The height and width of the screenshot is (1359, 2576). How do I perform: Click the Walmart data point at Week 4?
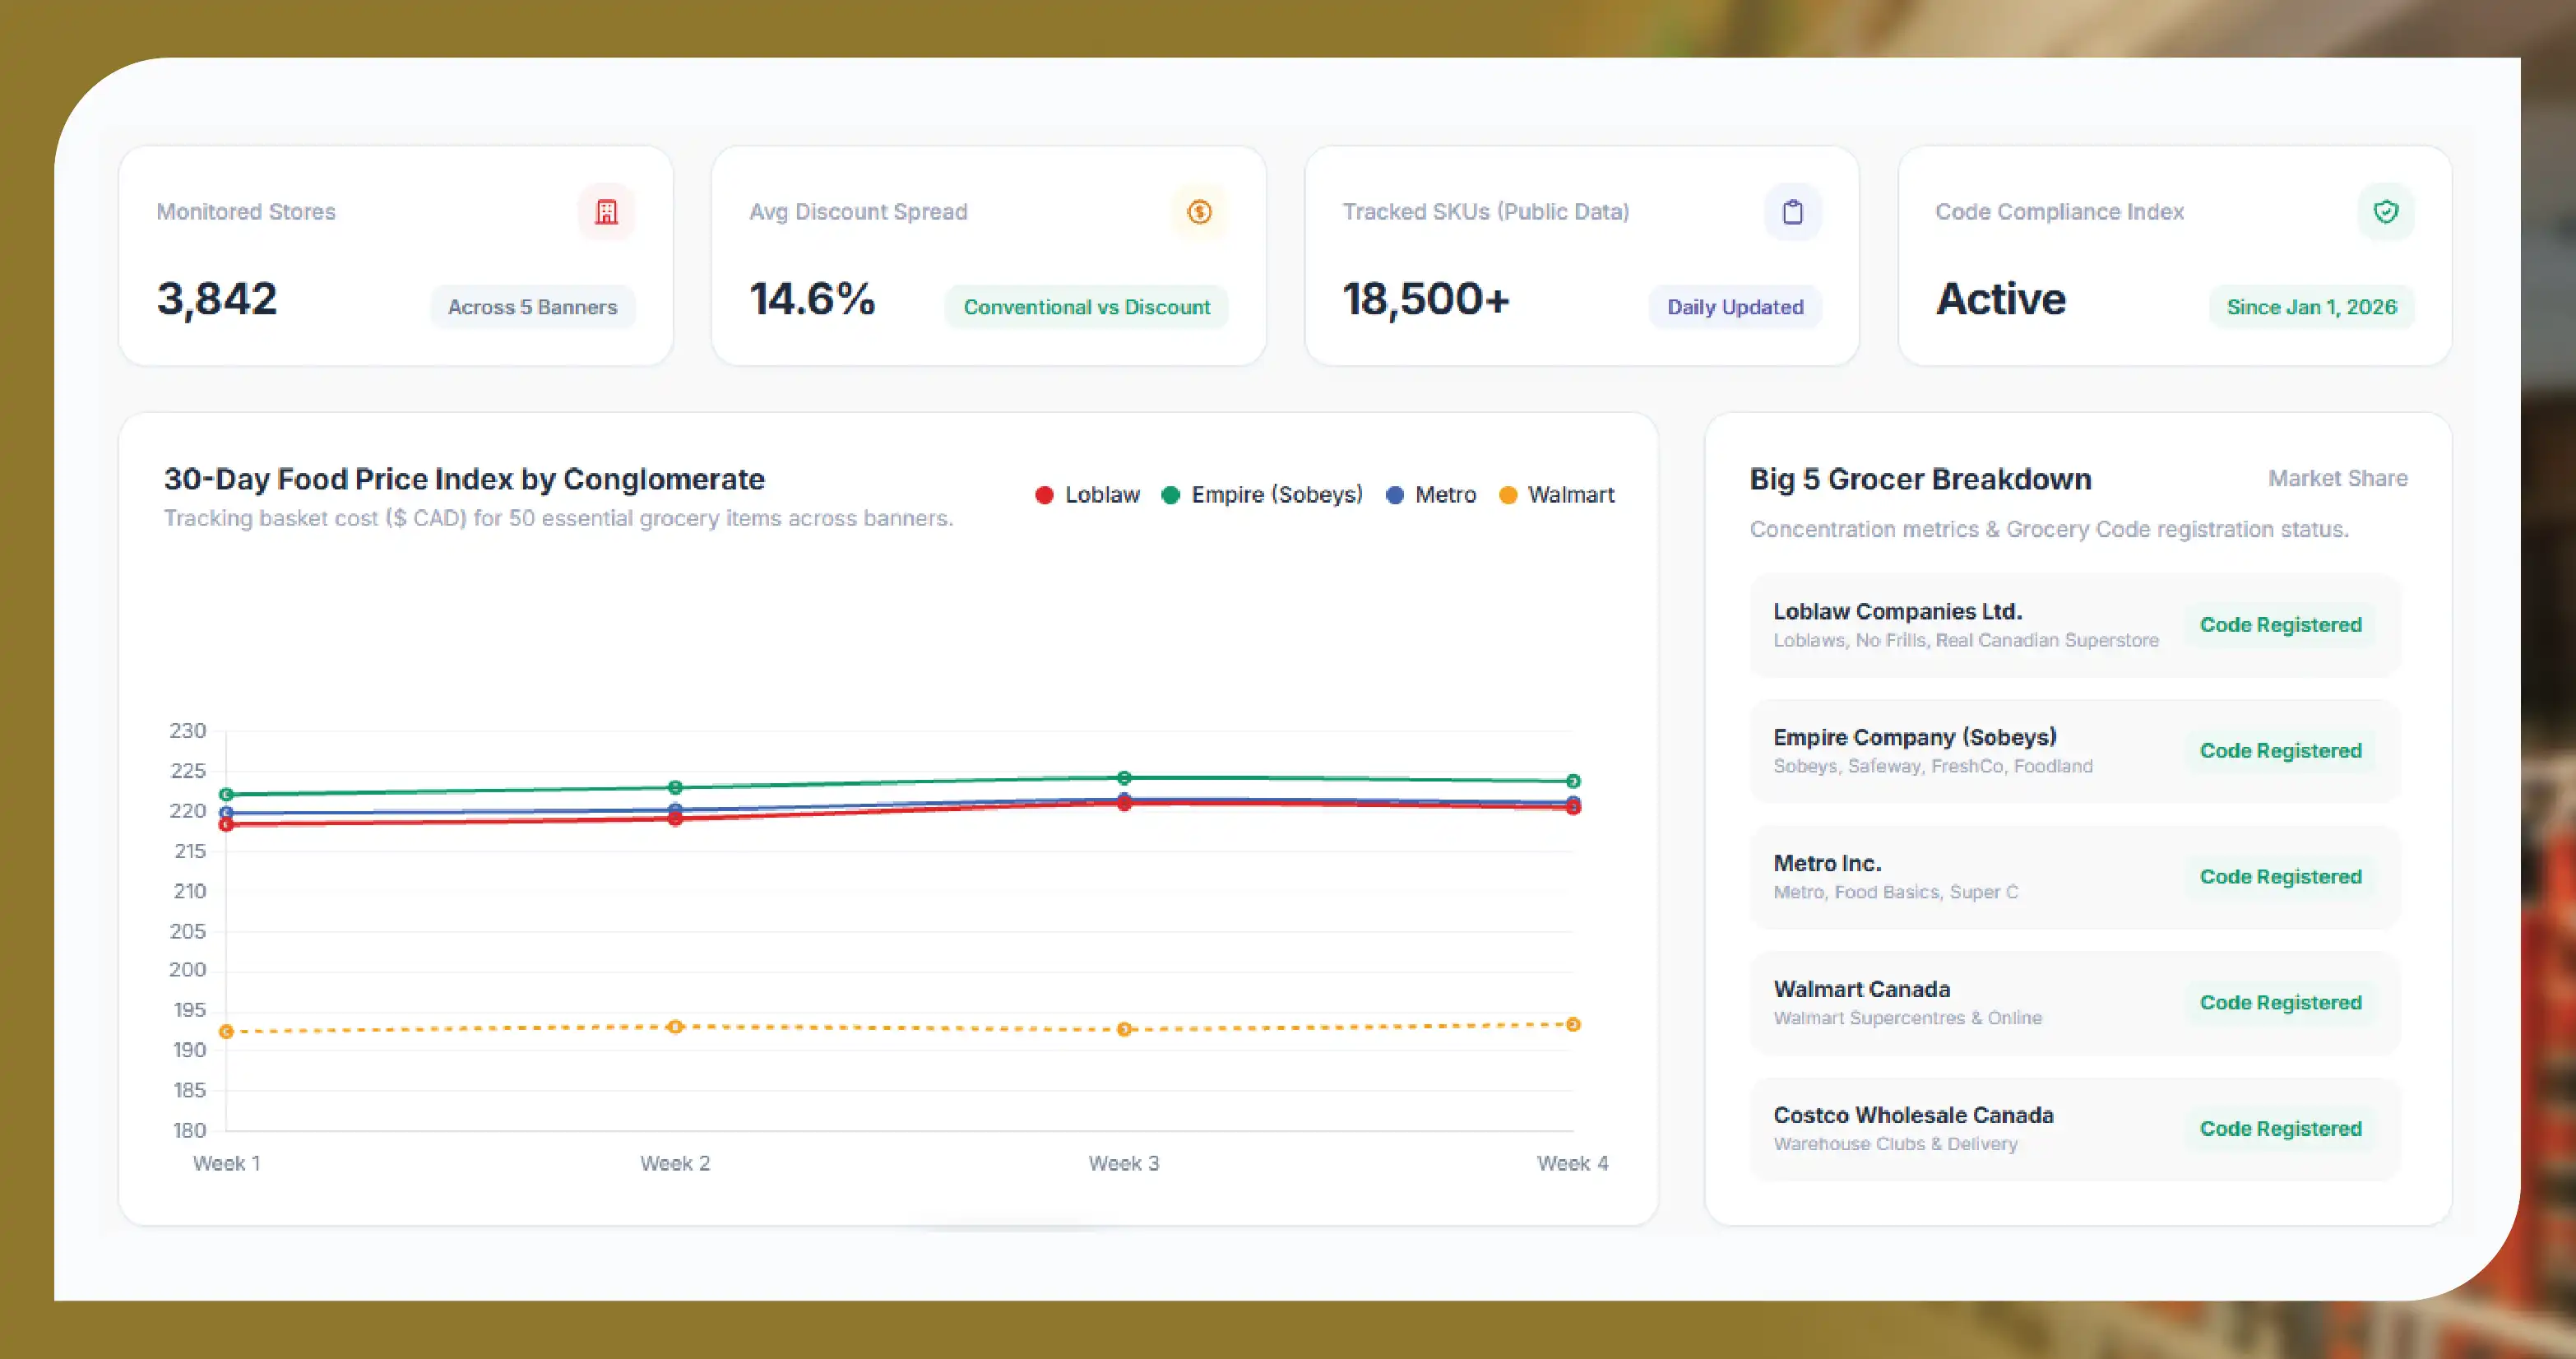coord(1573,1025)
